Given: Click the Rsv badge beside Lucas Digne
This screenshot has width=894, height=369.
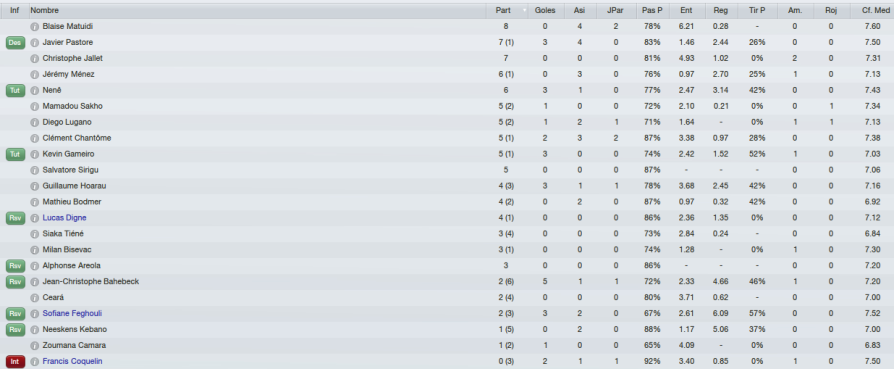Looking at the screenshot, I should tap(15, 218).
